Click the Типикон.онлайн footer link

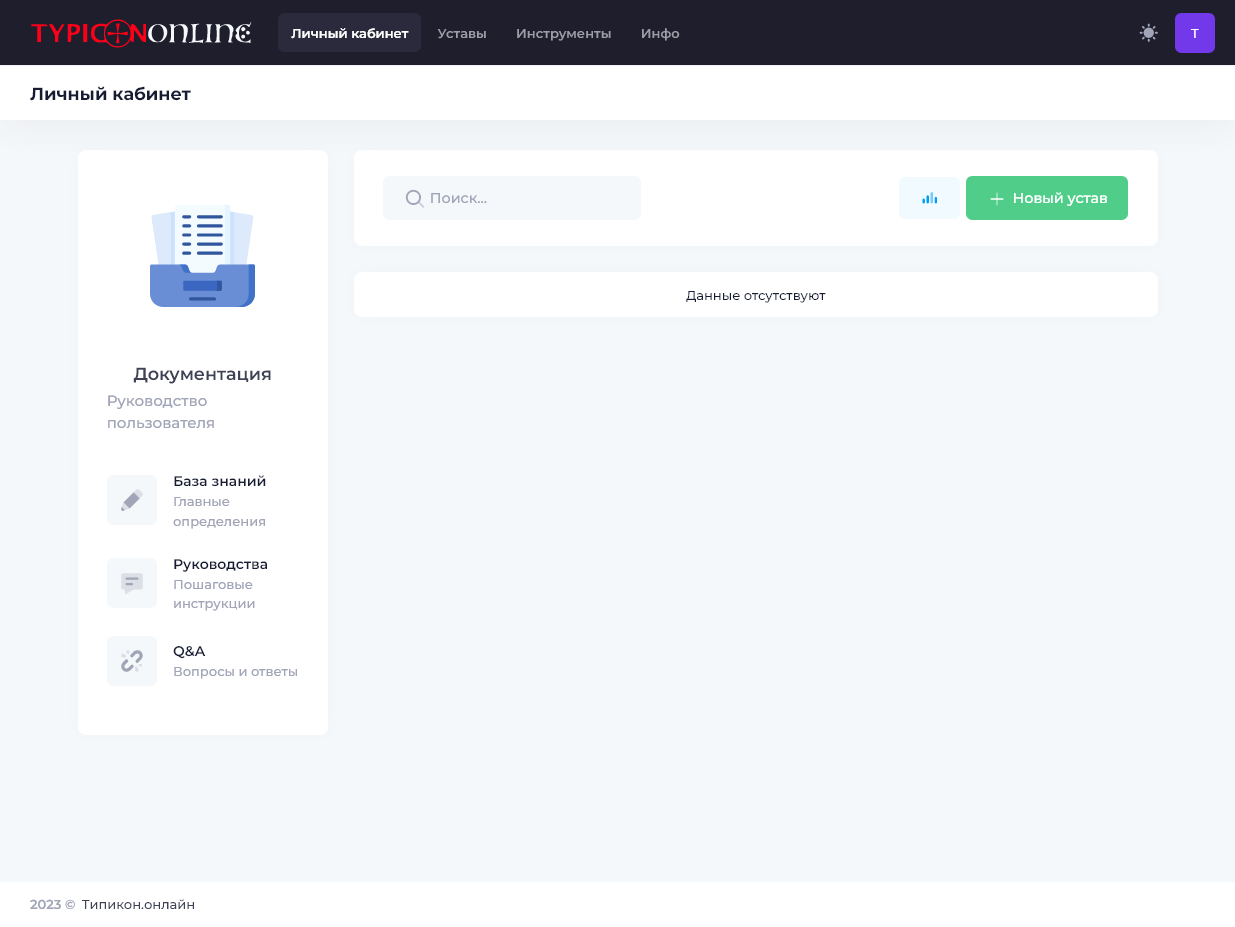139,905
